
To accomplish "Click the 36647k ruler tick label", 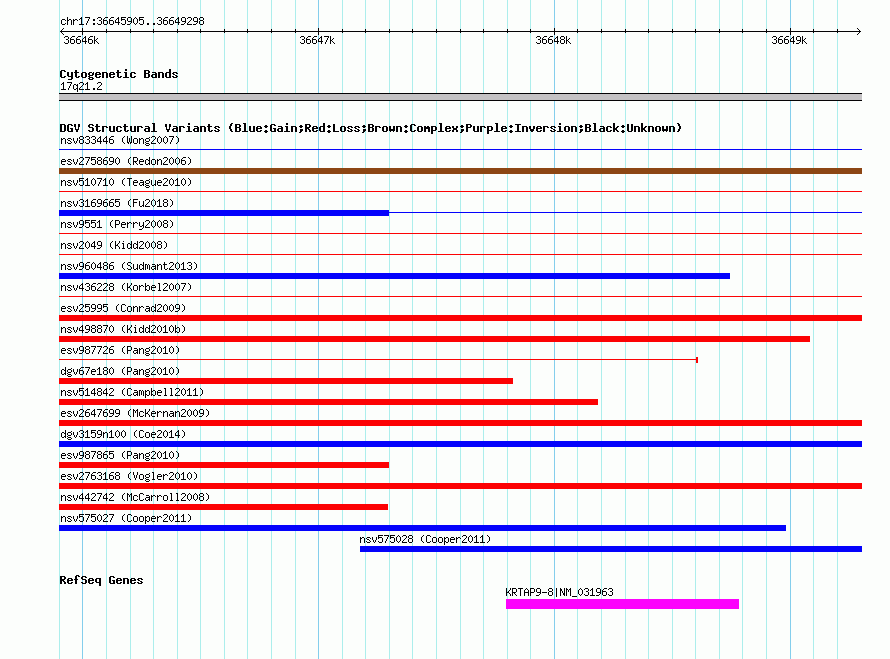I will pyautogui.click(x=317, y=40).
